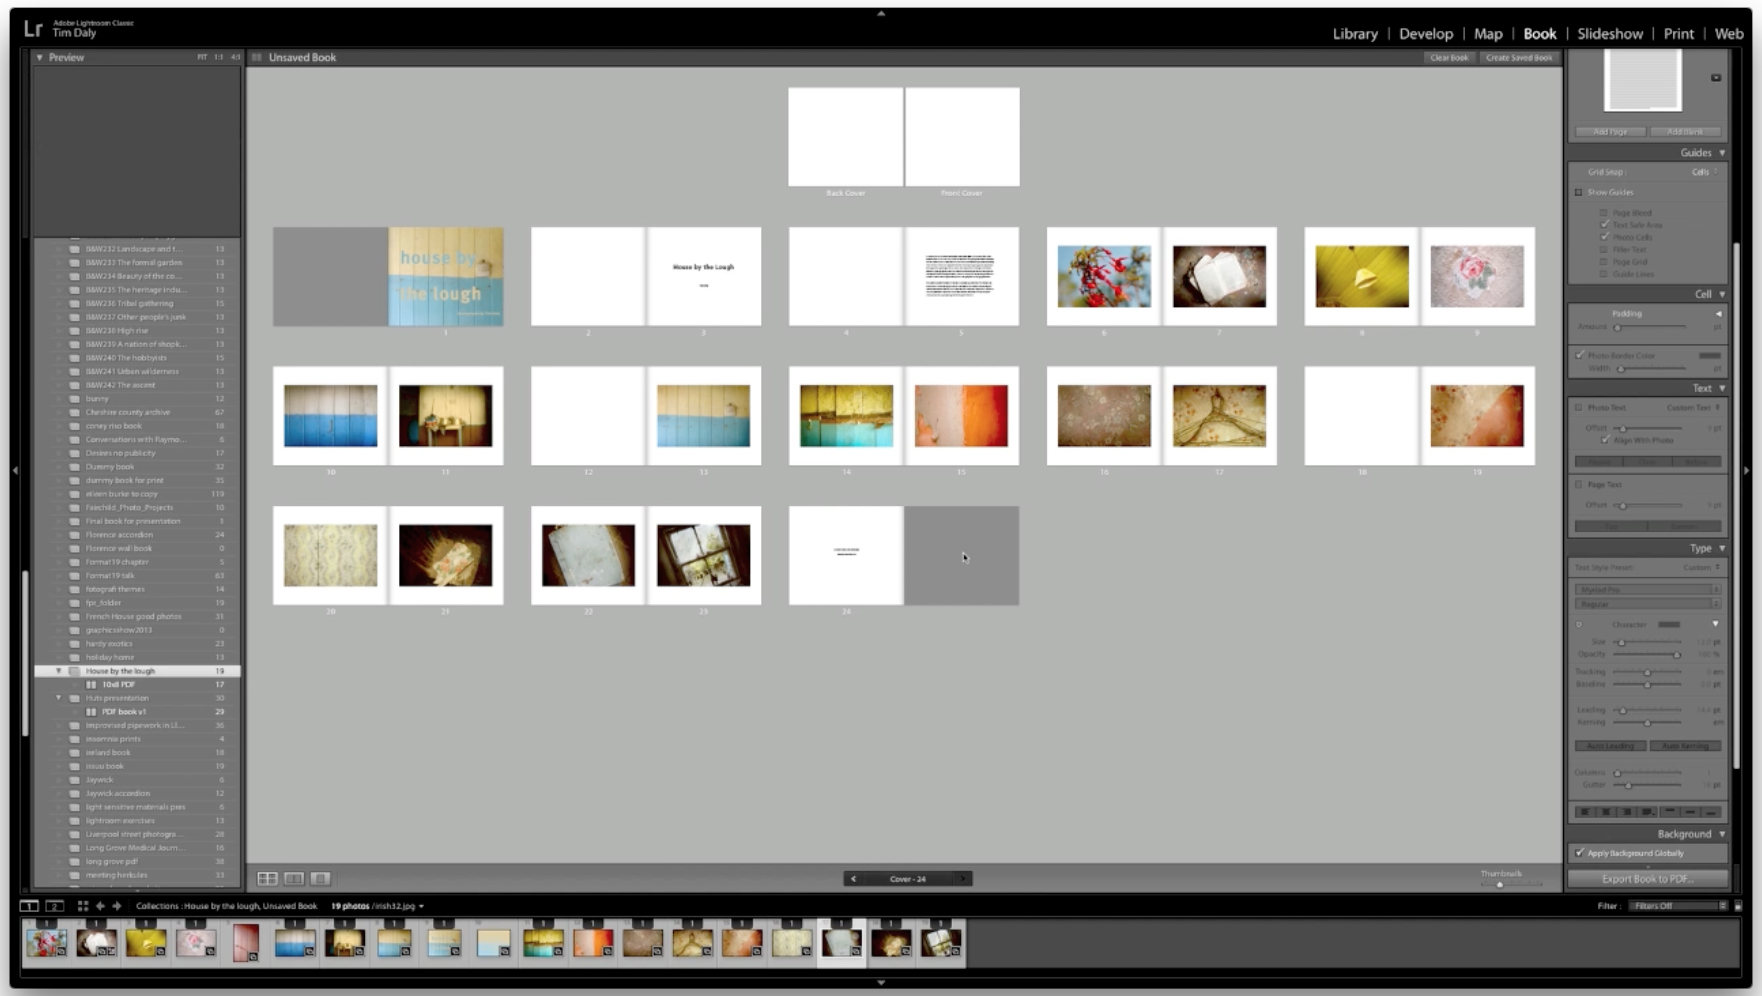Collapse the Guides panel
The image size is (1762, 996).
[x=1723, y=152]
